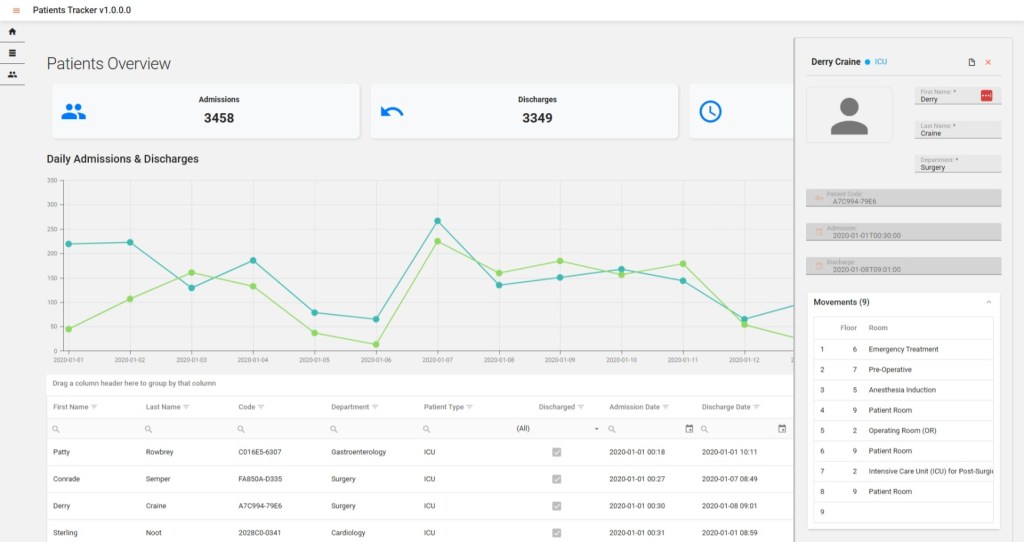Open the Admission Date filter calendar
1024x542 pixels.
pyautogui.click(x=688, y=428)
